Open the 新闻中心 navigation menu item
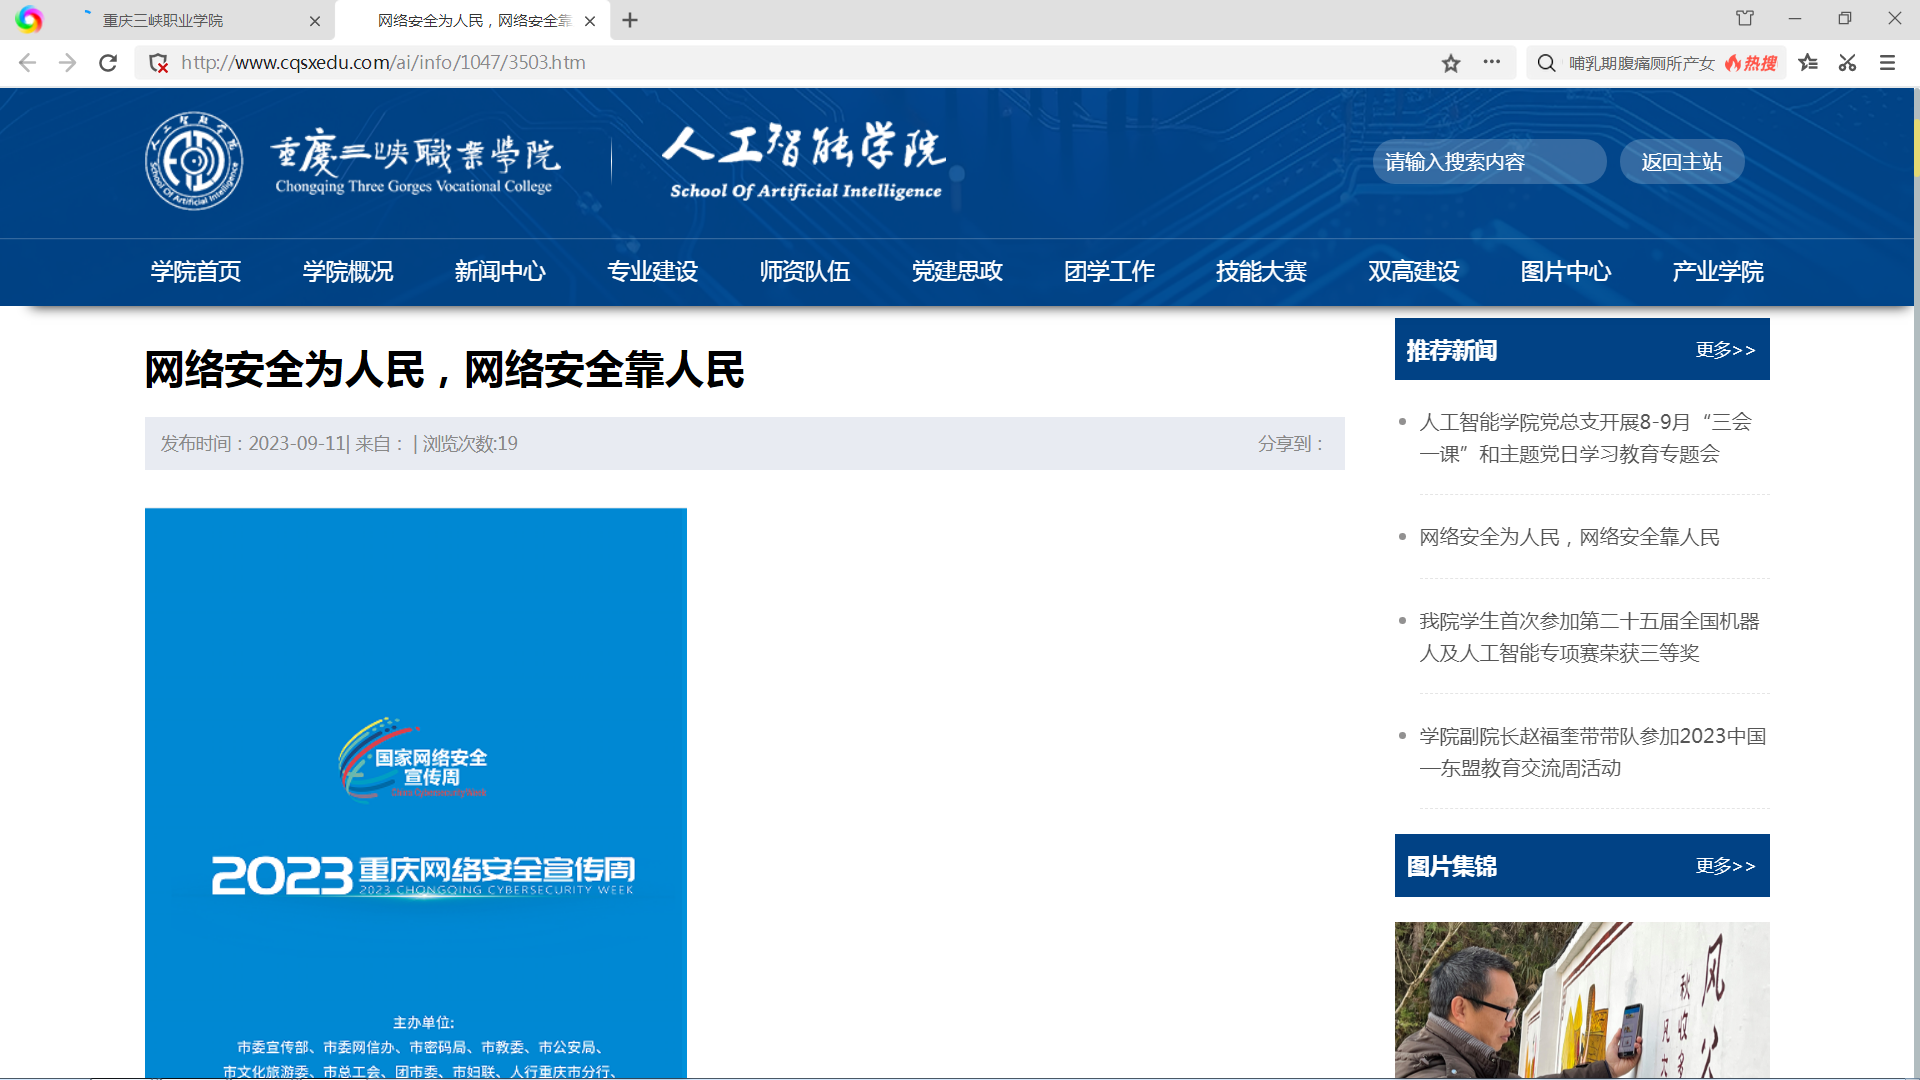This screenshot has width=1920, height=1080. pos(500,271)
